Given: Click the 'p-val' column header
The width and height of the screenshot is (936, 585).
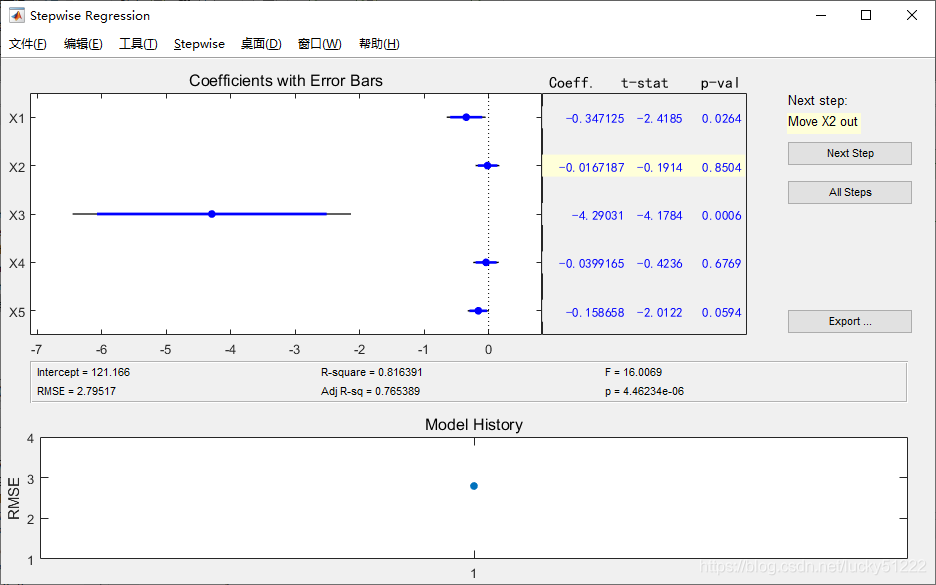Looking at the screenshot, I should [721, 83].
